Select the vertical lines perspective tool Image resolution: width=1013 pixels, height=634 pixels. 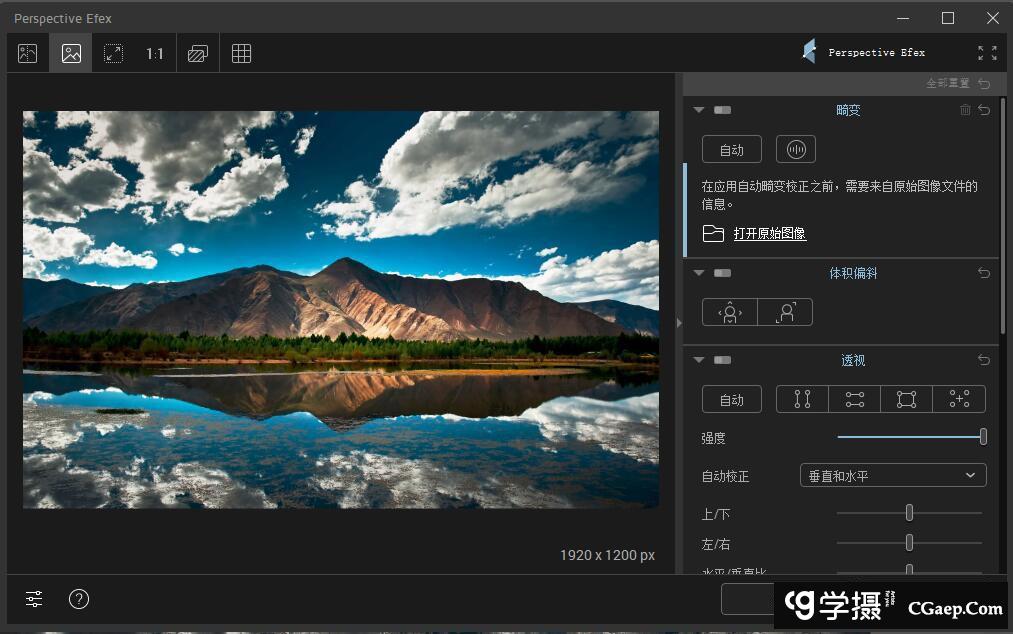802,399
